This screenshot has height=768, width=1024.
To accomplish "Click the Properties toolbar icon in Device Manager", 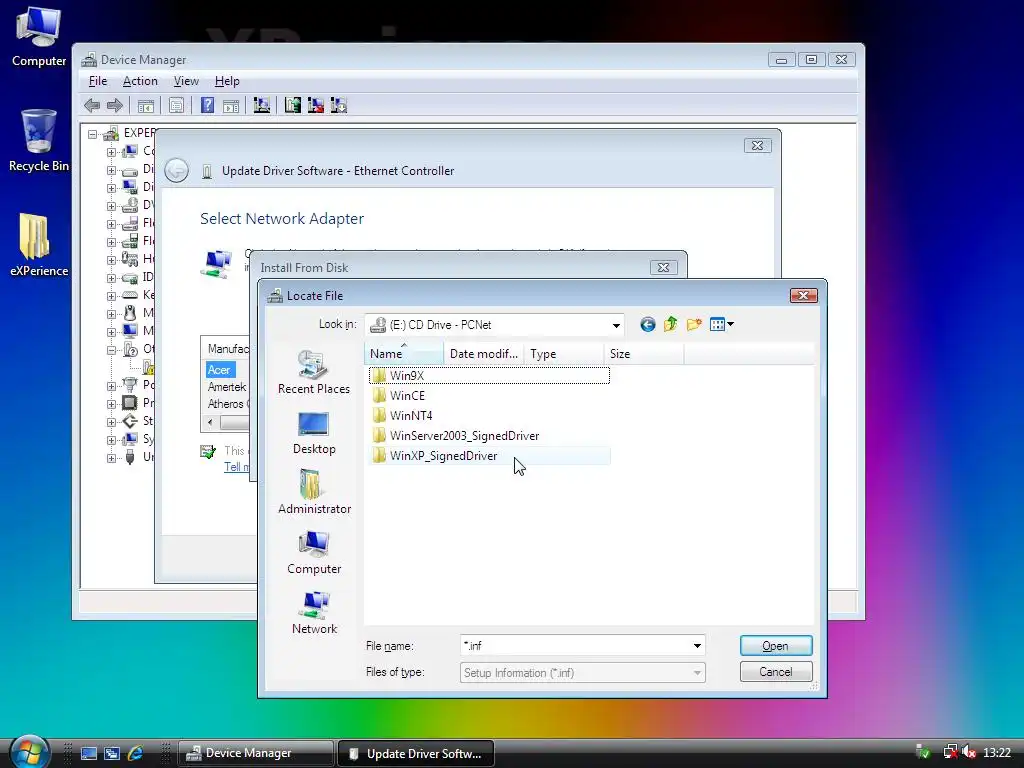I will [x=176, y=105].
